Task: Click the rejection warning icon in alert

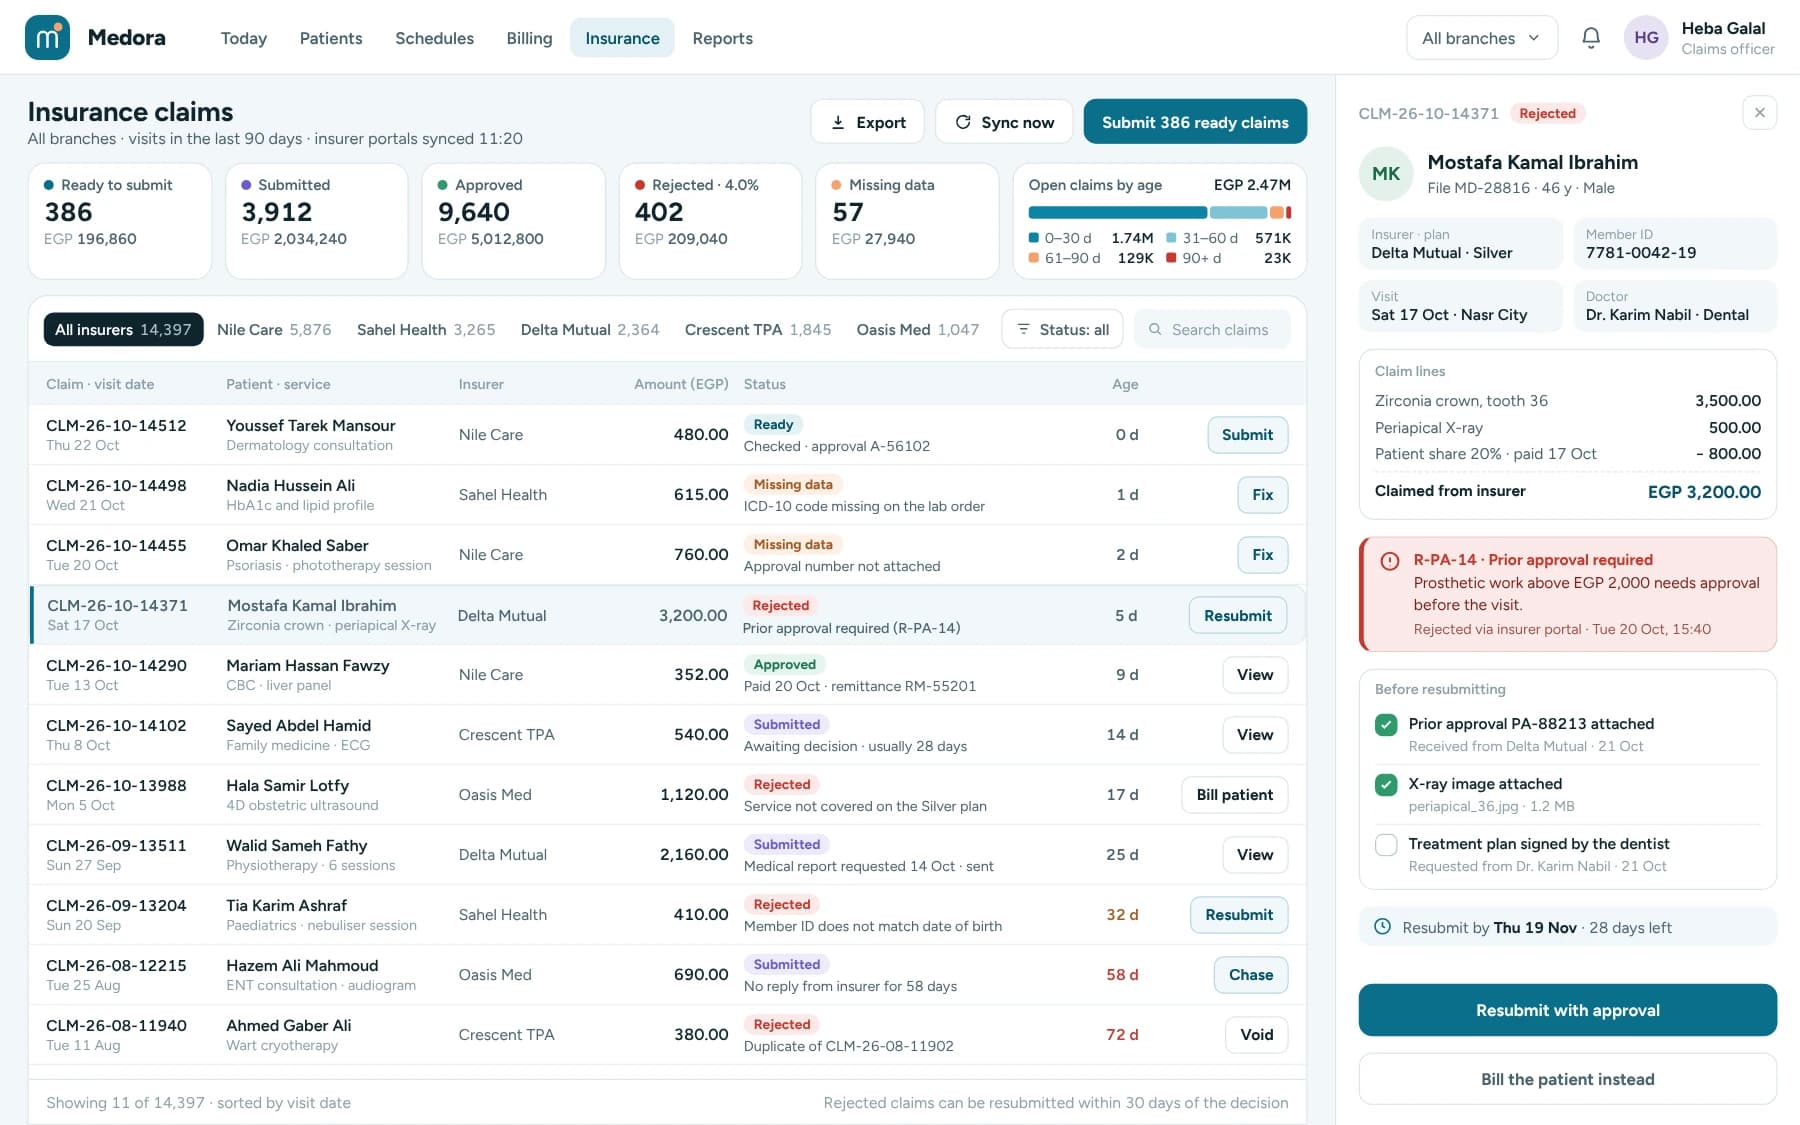Action: tap(1390, 561)
